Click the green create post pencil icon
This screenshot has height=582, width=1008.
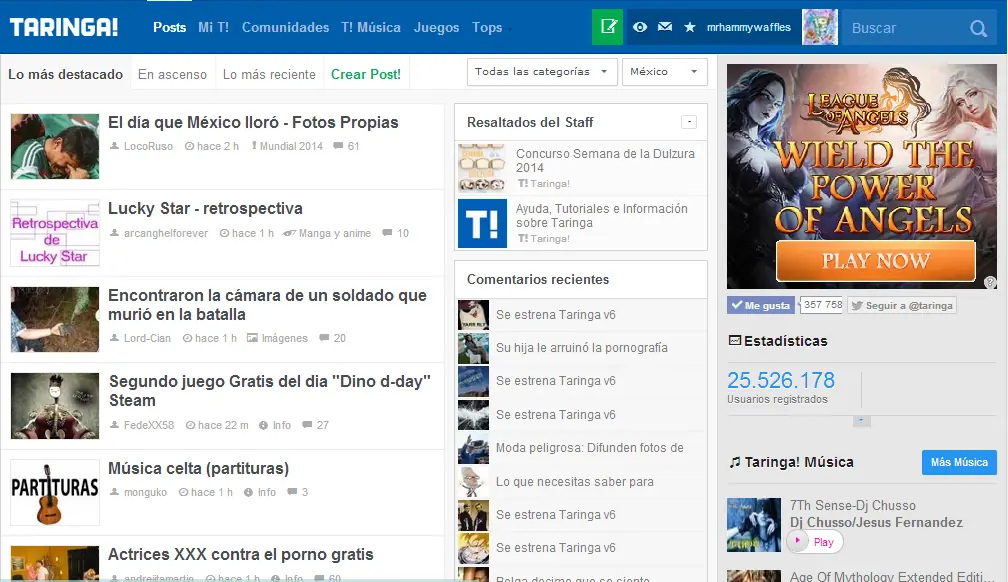pyautogui.click(x=608, y=27)
